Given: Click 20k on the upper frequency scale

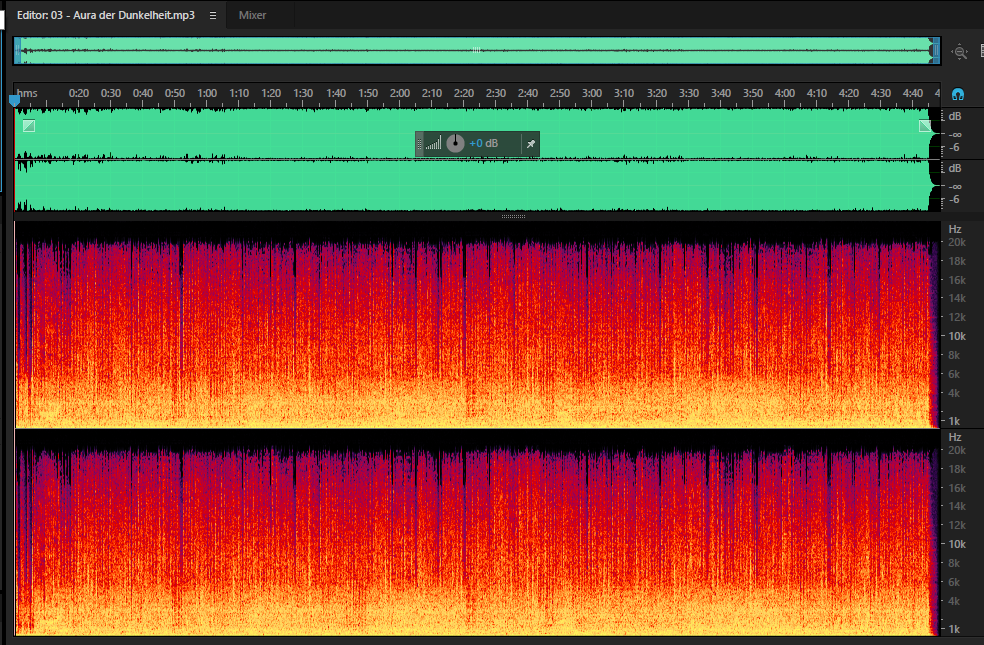Looking at the screenshot, I should [x=957, y=242].
